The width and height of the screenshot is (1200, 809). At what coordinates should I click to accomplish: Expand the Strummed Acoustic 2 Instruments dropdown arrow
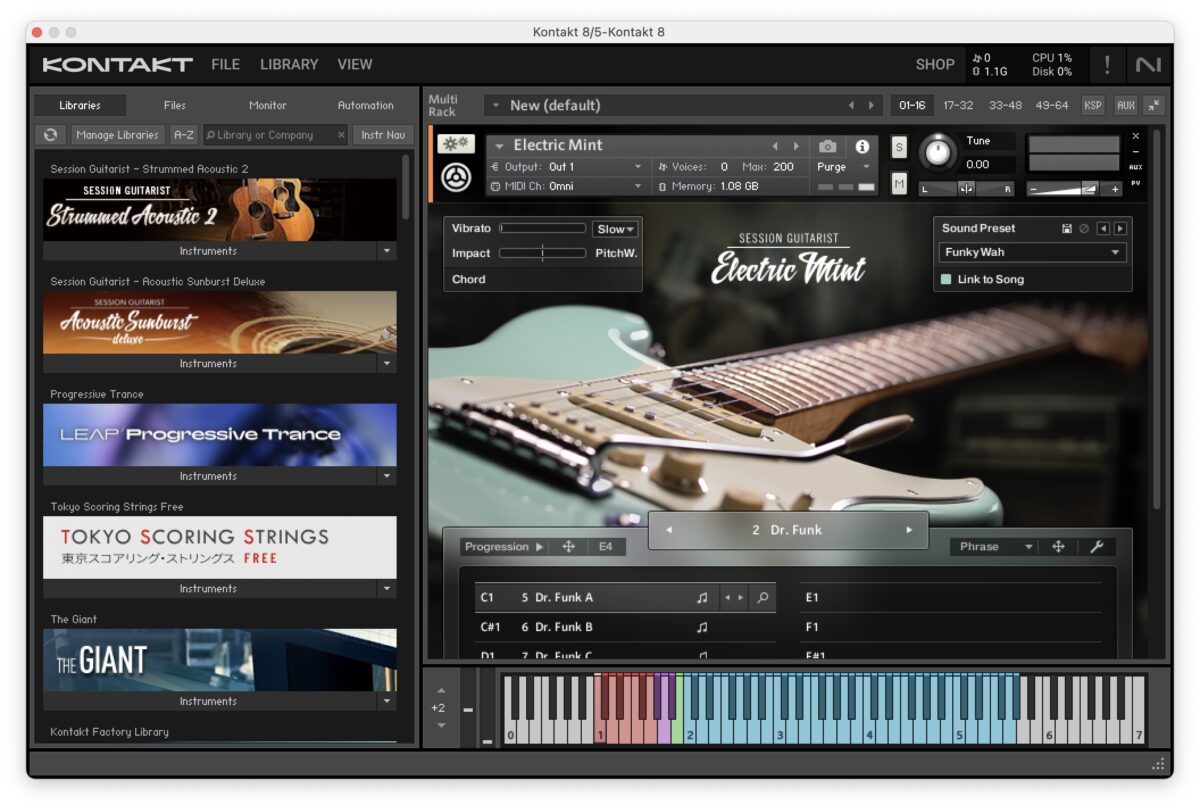388,252
